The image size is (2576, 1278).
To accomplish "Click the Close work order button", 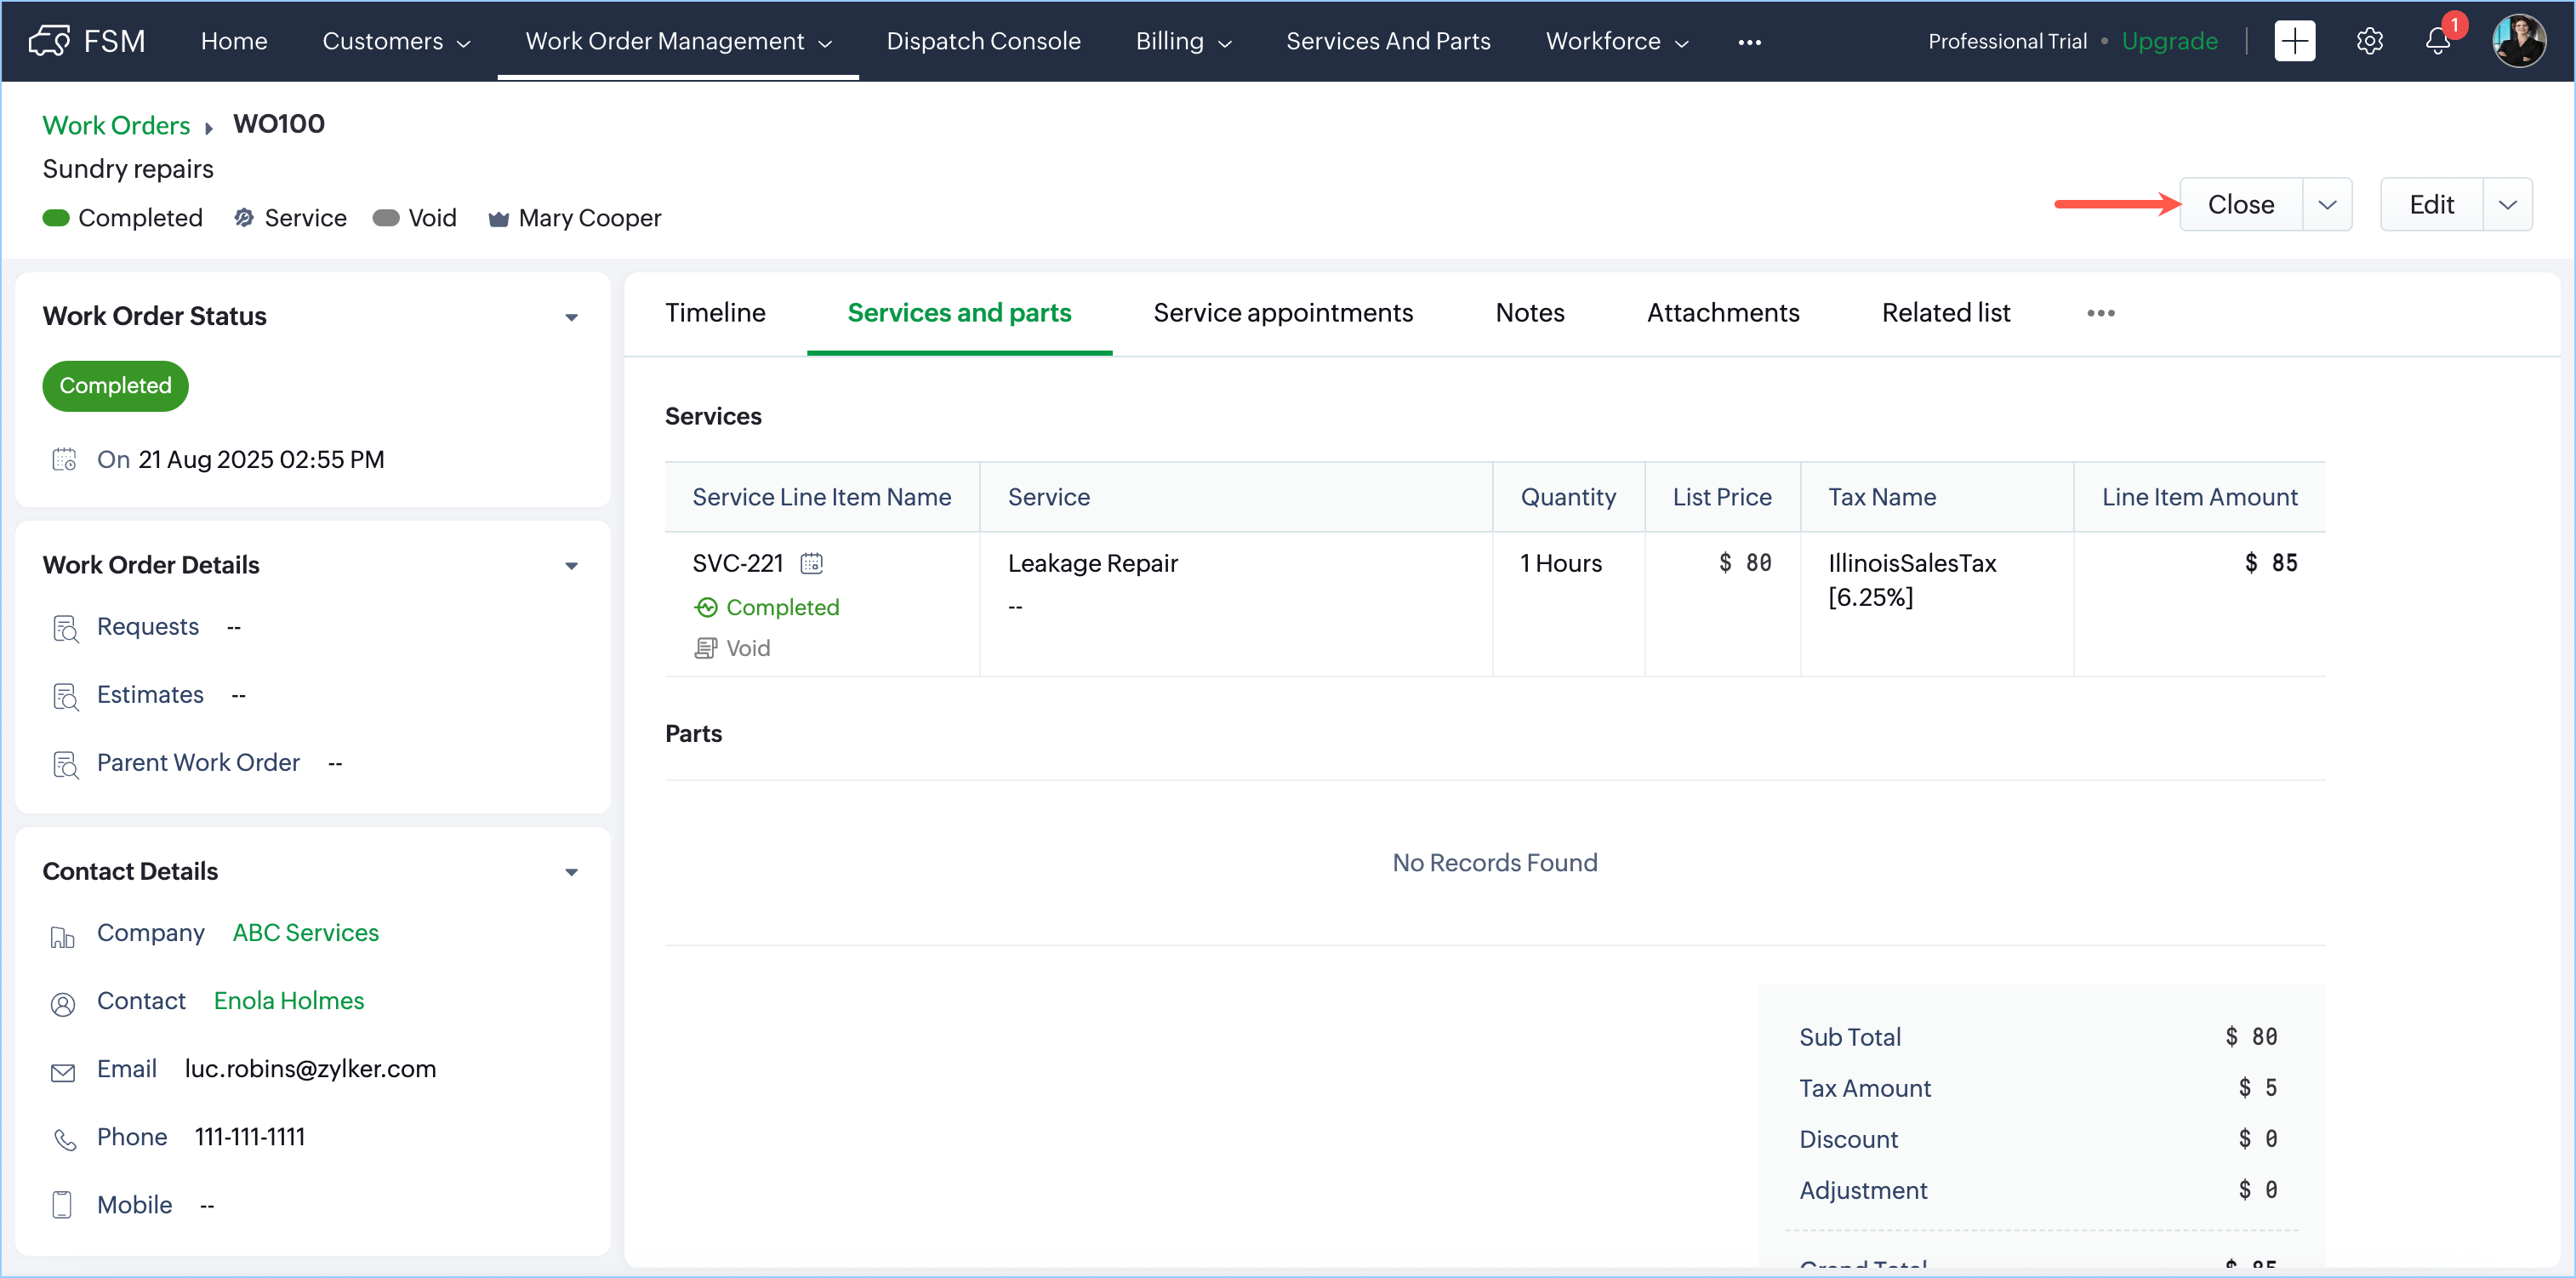I will [x=2240, y=205].
